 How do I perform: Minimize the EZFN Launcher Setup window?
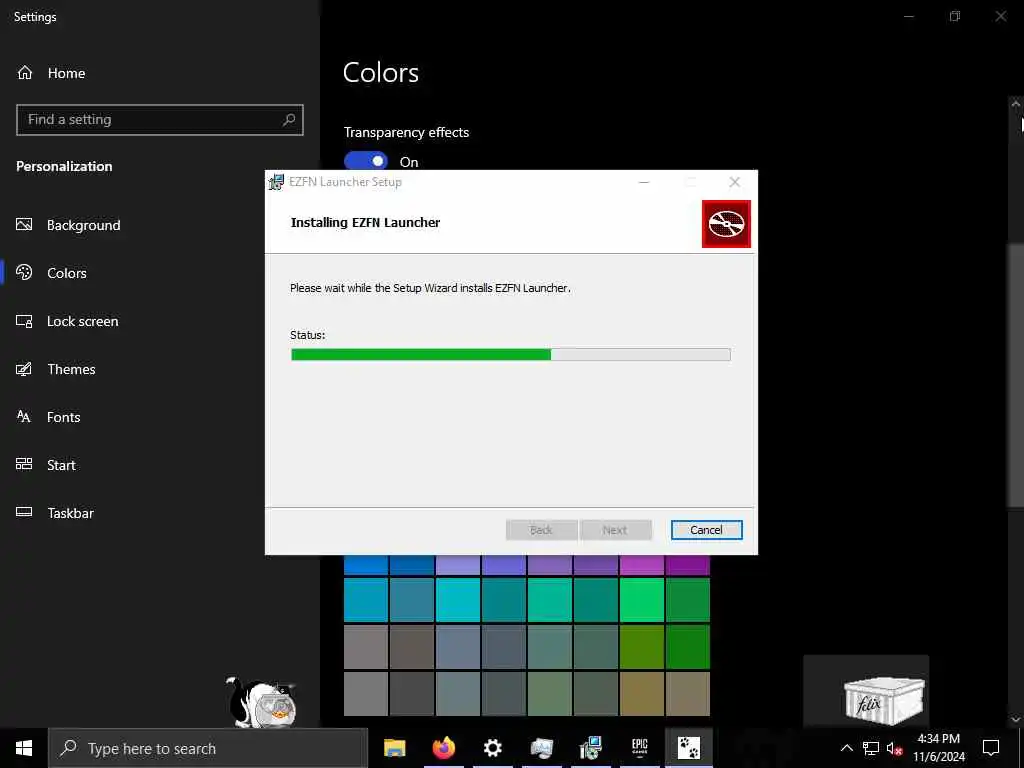644,182
